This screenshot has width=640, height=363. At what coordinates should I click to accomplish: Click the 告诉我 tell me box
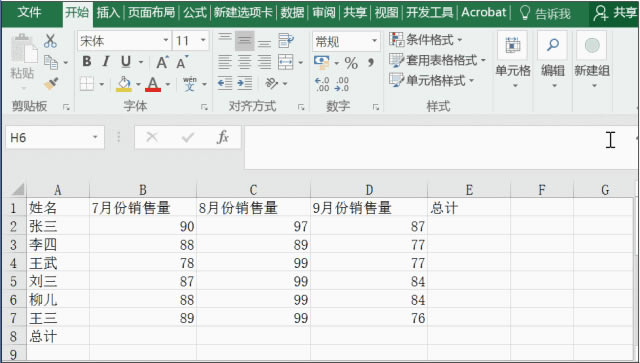(545, 13)
